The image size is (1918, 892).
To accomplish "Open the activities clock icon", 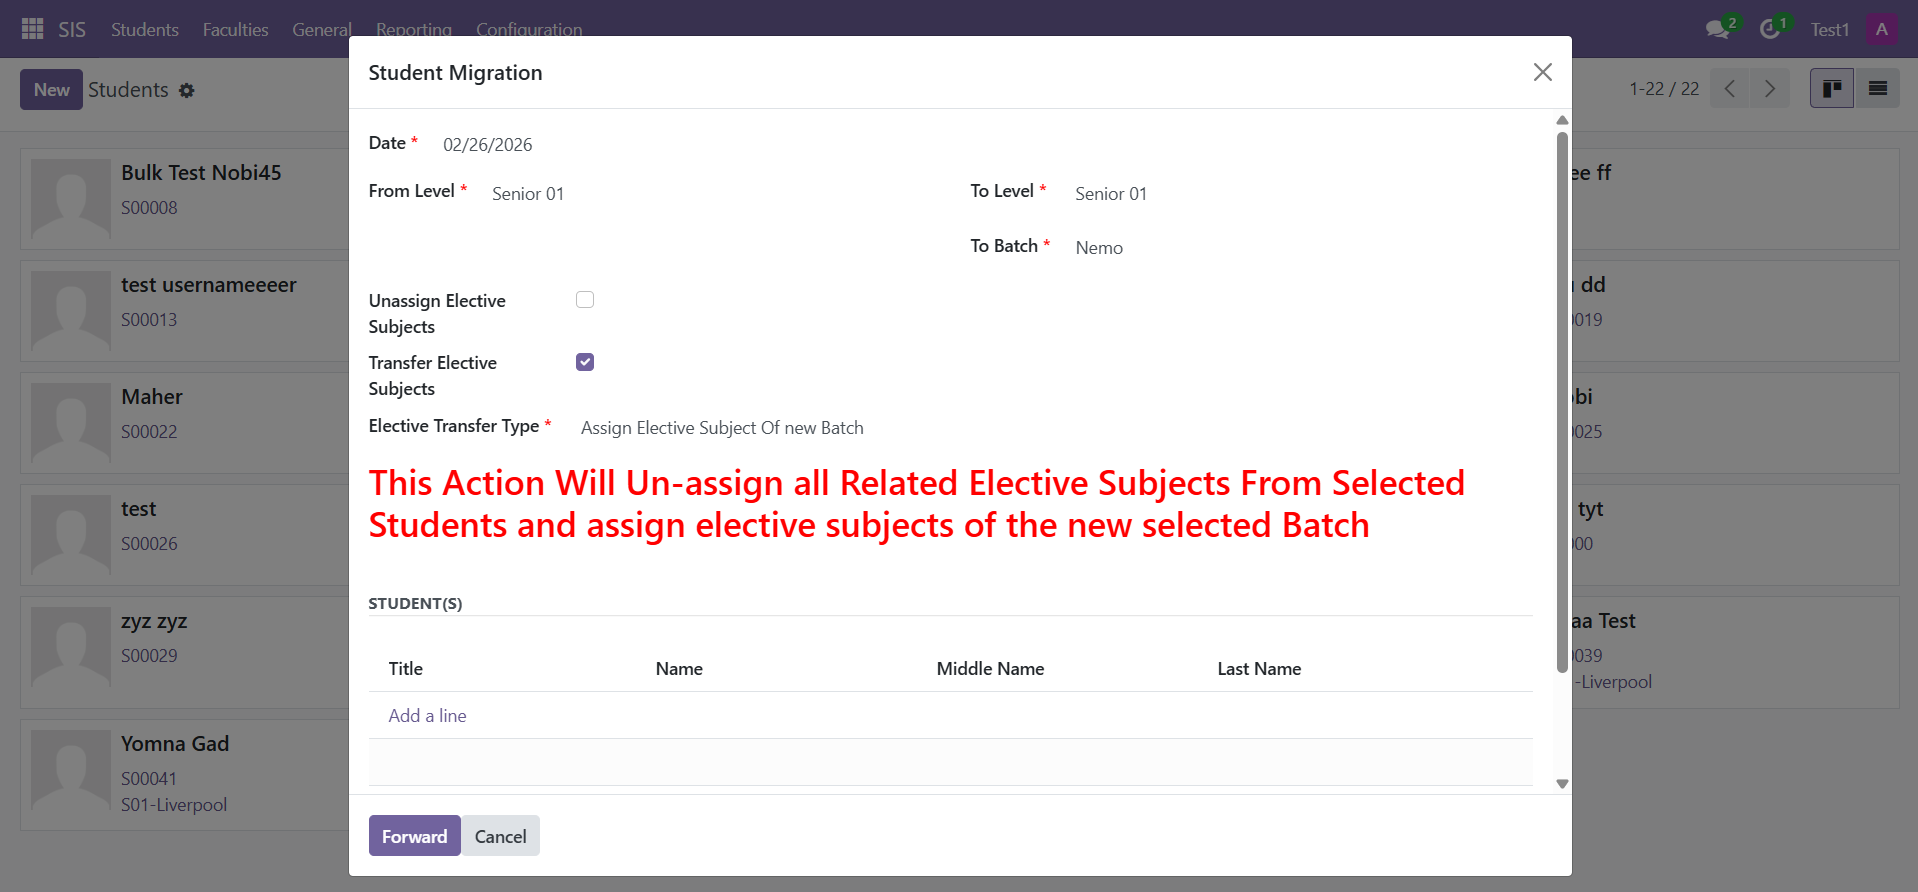I will coord(1770,29).
